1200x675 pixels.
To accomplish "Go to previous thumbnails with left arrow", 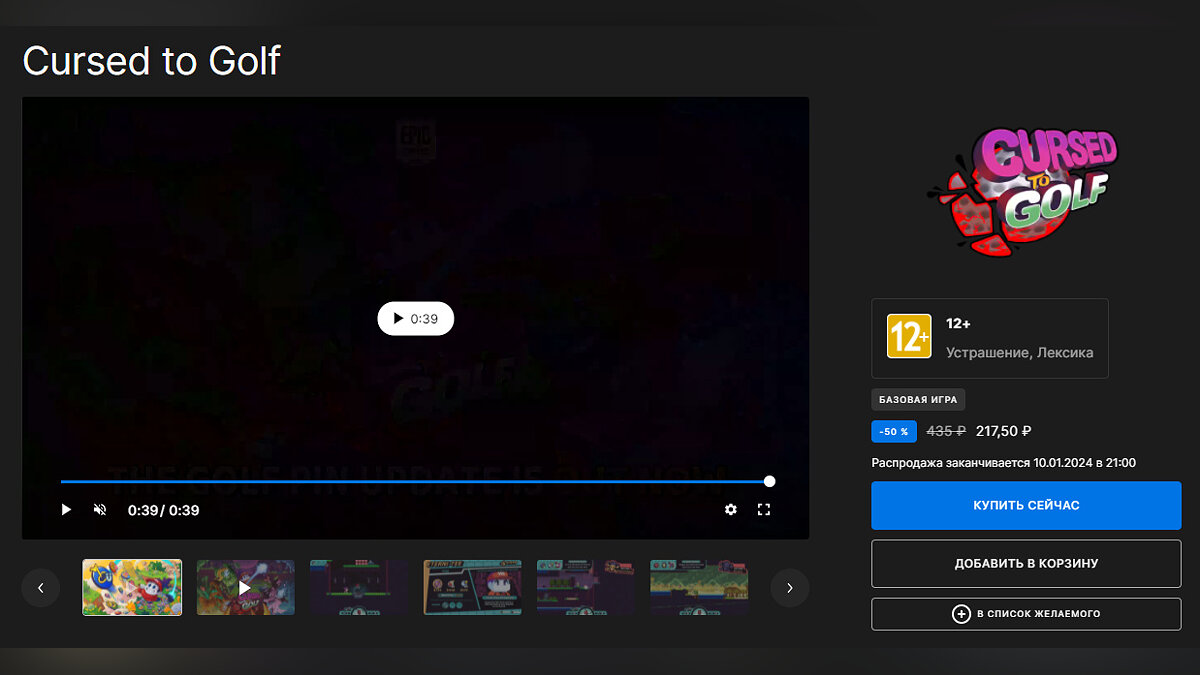I will (41, 588).
